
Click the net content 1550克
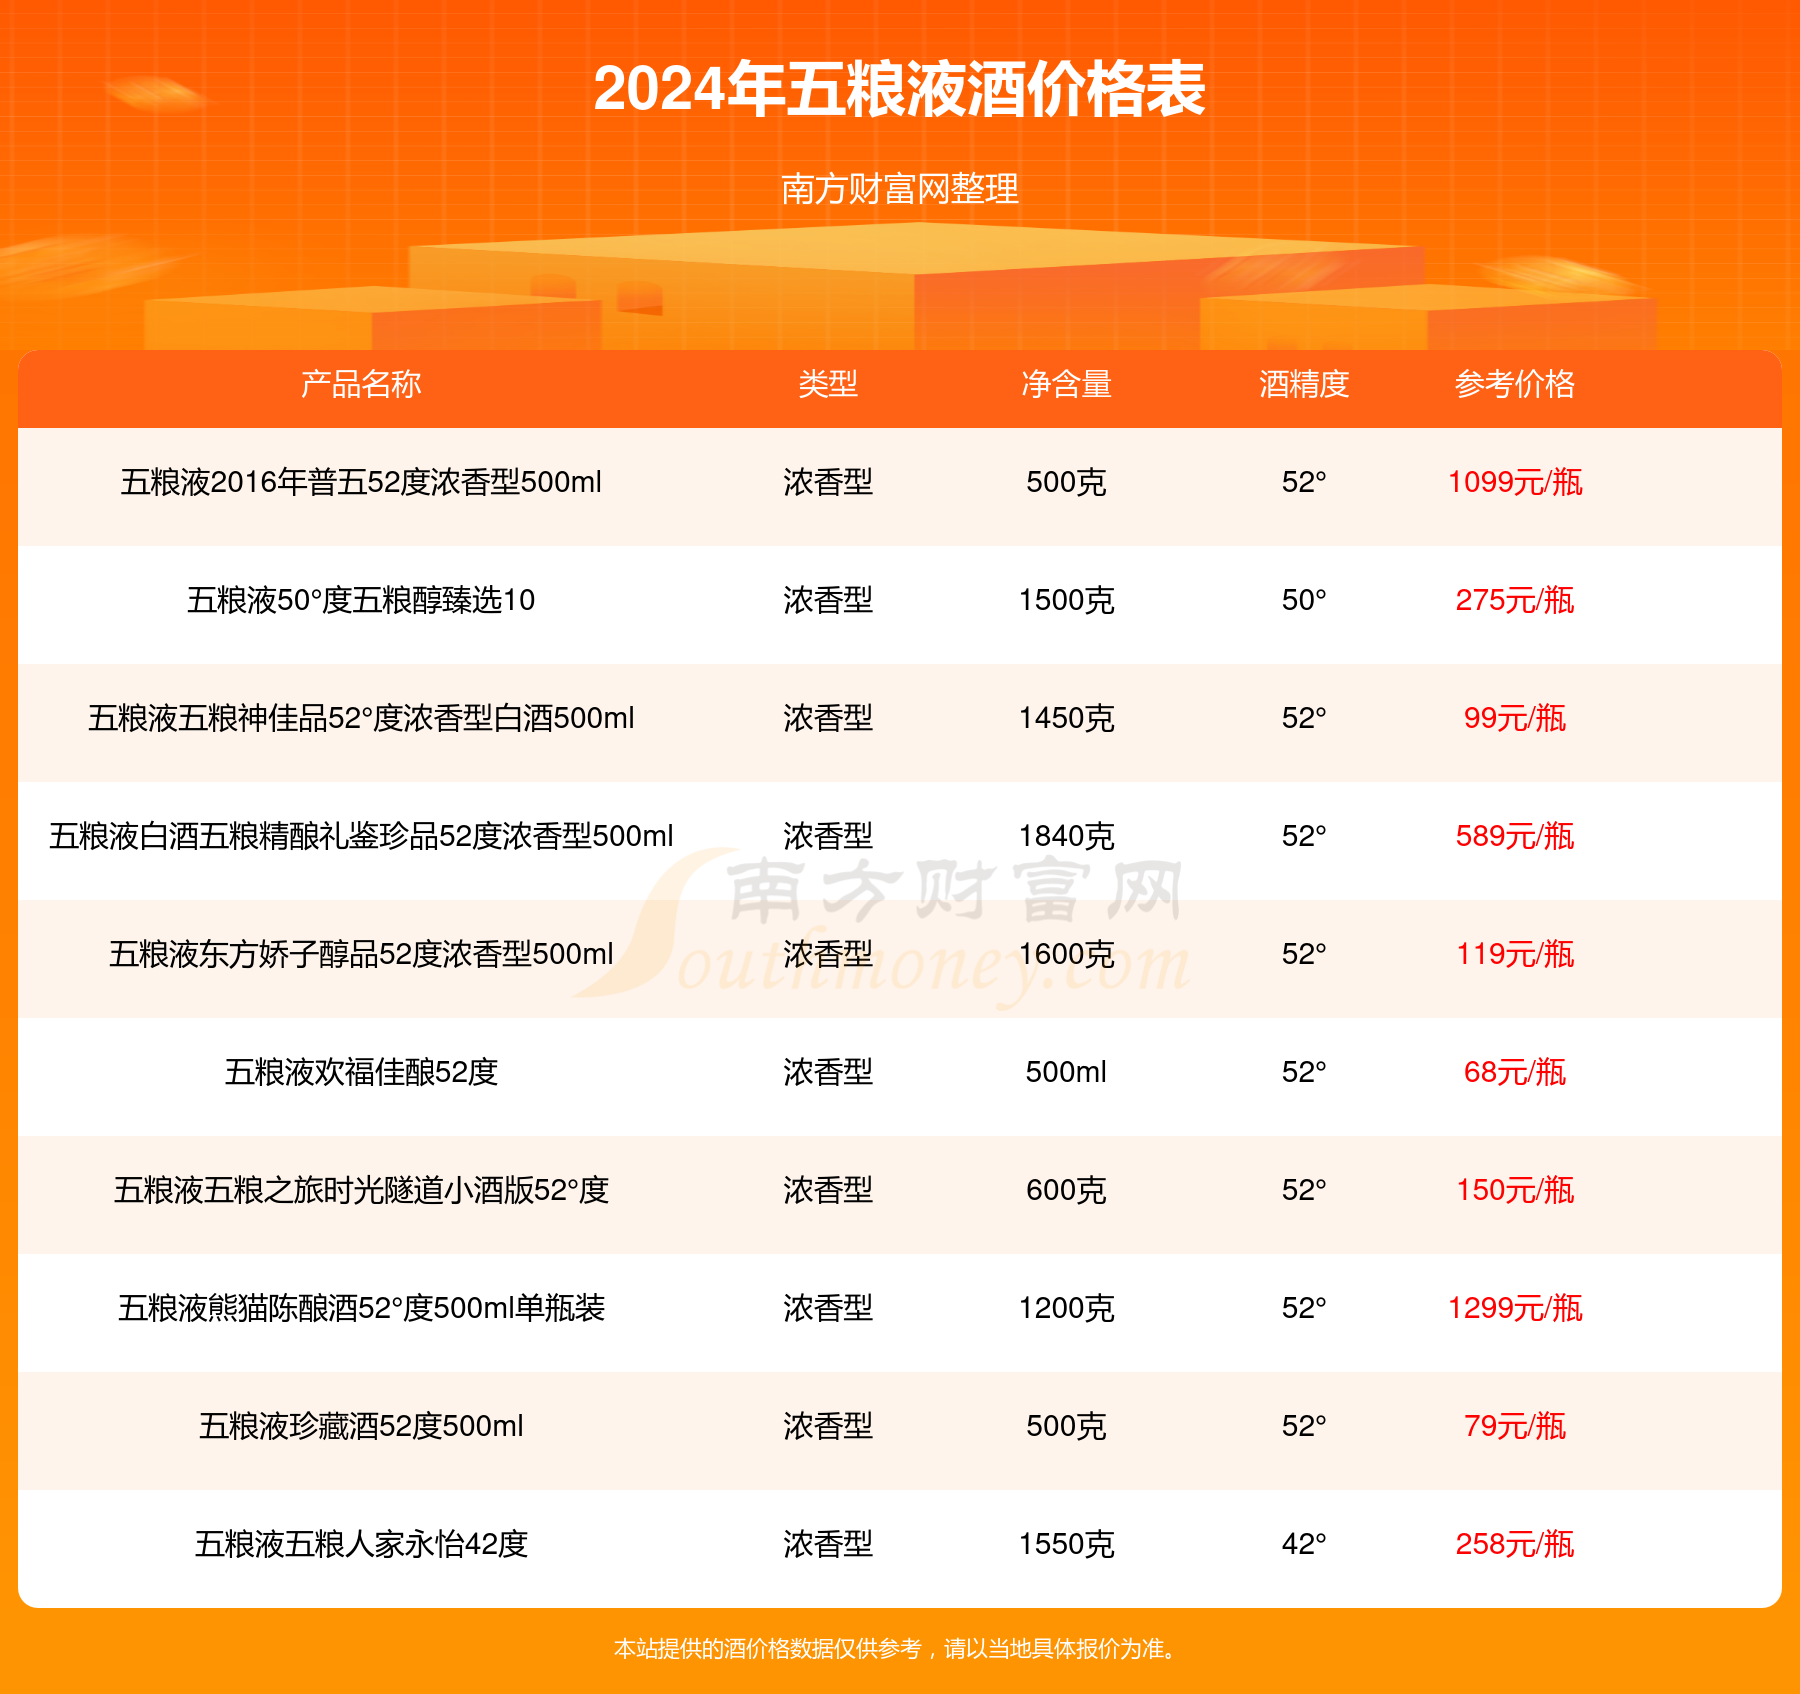point(1066,1544)
